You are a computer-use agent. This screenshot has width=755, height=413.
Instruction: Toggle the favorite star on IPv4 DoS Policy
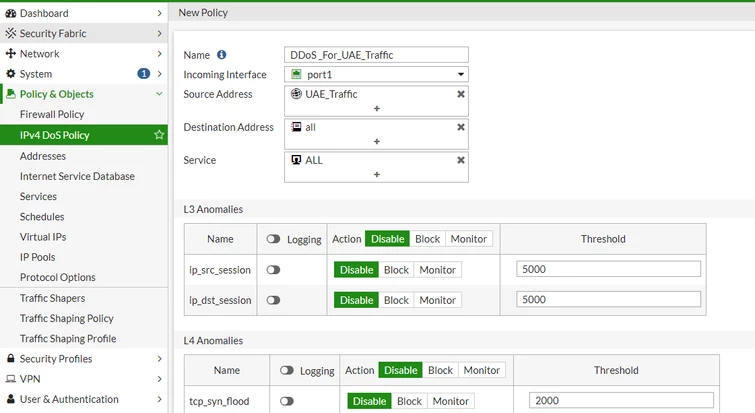tap(159, 135)
